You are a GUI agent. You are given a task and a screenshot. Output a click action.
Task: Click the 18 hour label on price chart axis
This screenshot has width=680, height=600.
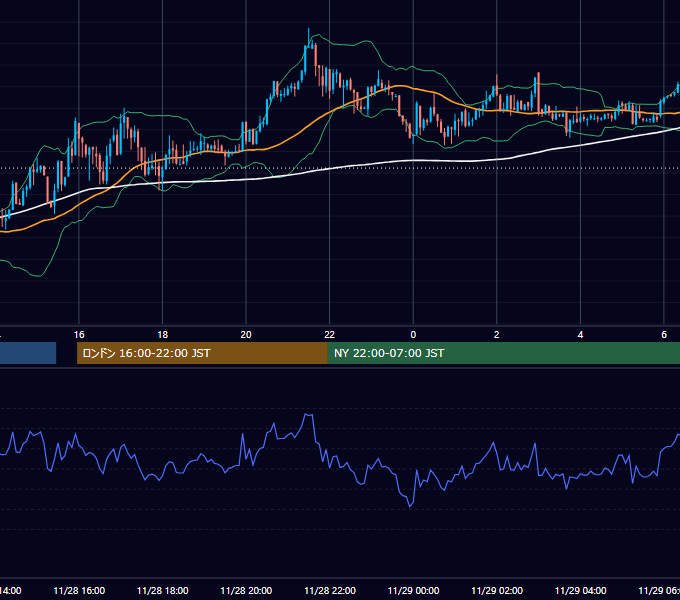coord(162,335)
